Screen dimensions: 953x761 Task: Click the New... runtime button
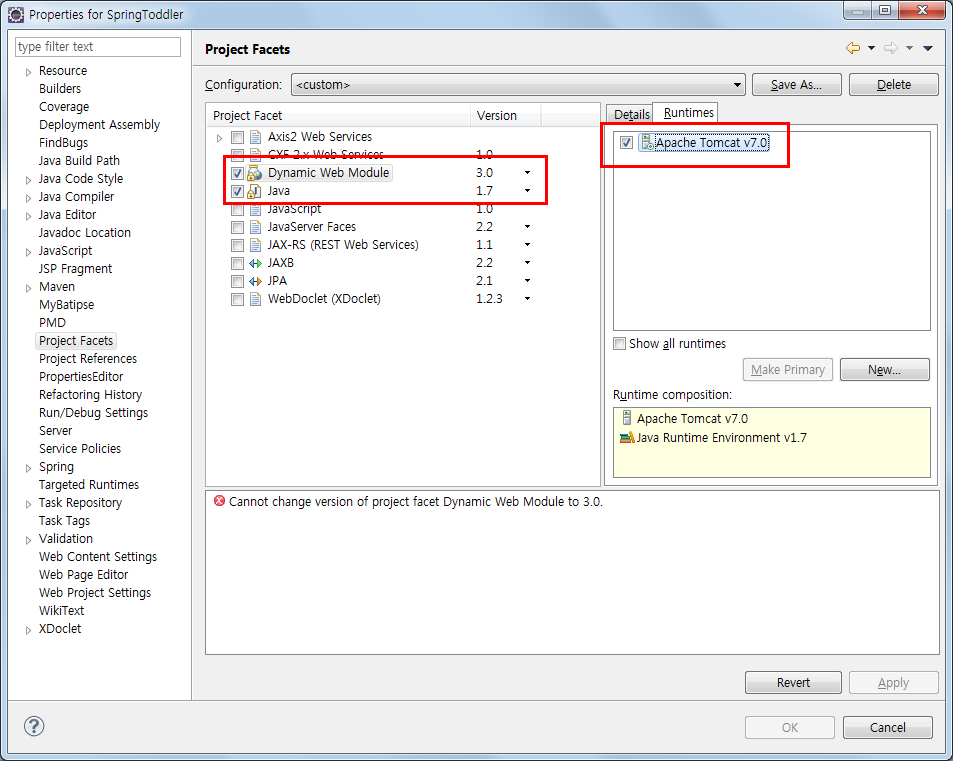point(884,370)
